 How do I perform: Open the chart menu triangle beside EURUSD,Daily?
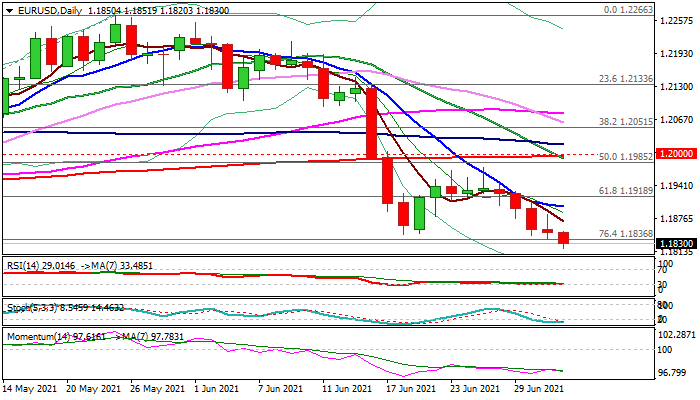pyautogui.click(x=9, y=11)
